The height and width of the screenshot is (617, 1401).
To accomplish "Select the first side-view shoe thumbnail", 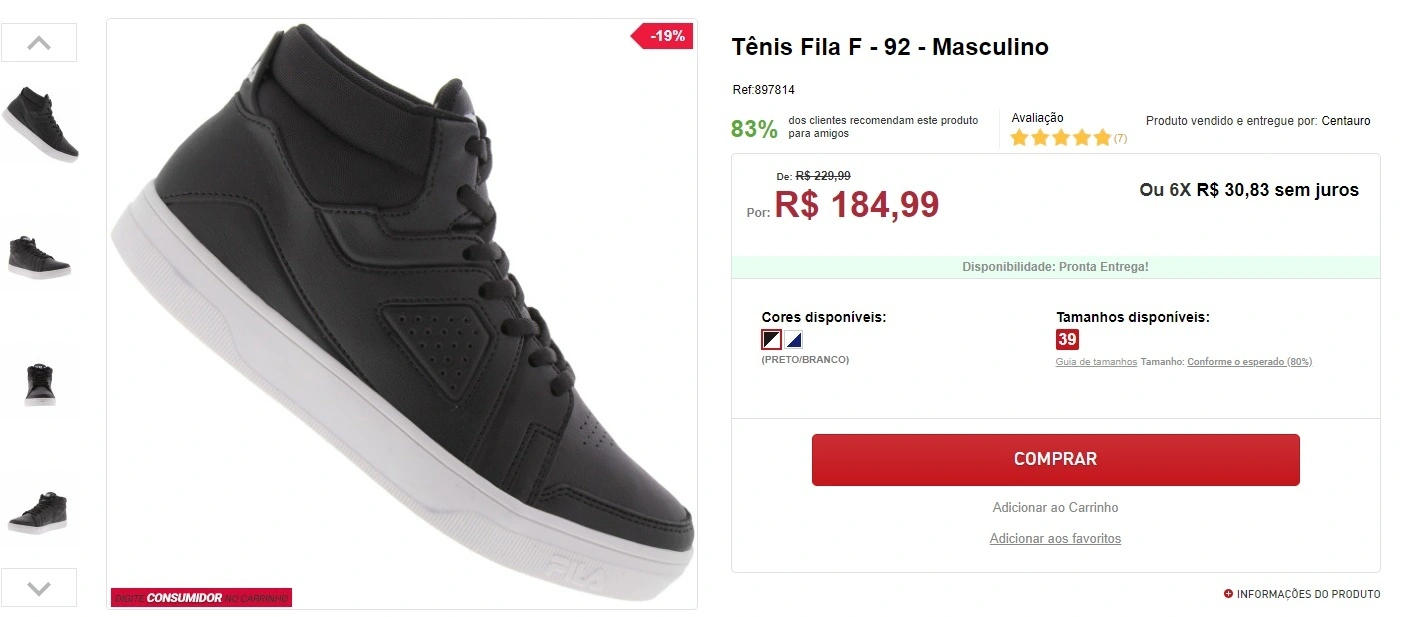I will point(40,123).
